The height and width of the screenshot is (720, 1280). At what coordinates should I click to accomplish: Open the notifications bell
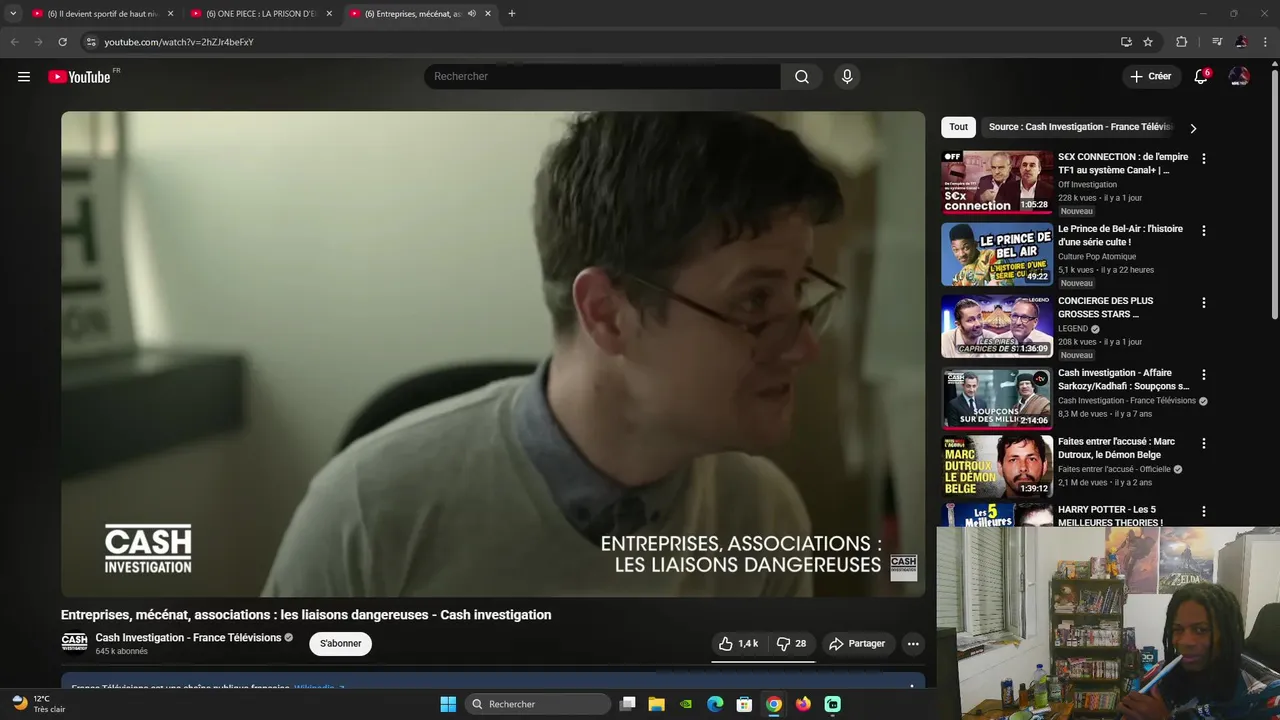(1201, 77)
